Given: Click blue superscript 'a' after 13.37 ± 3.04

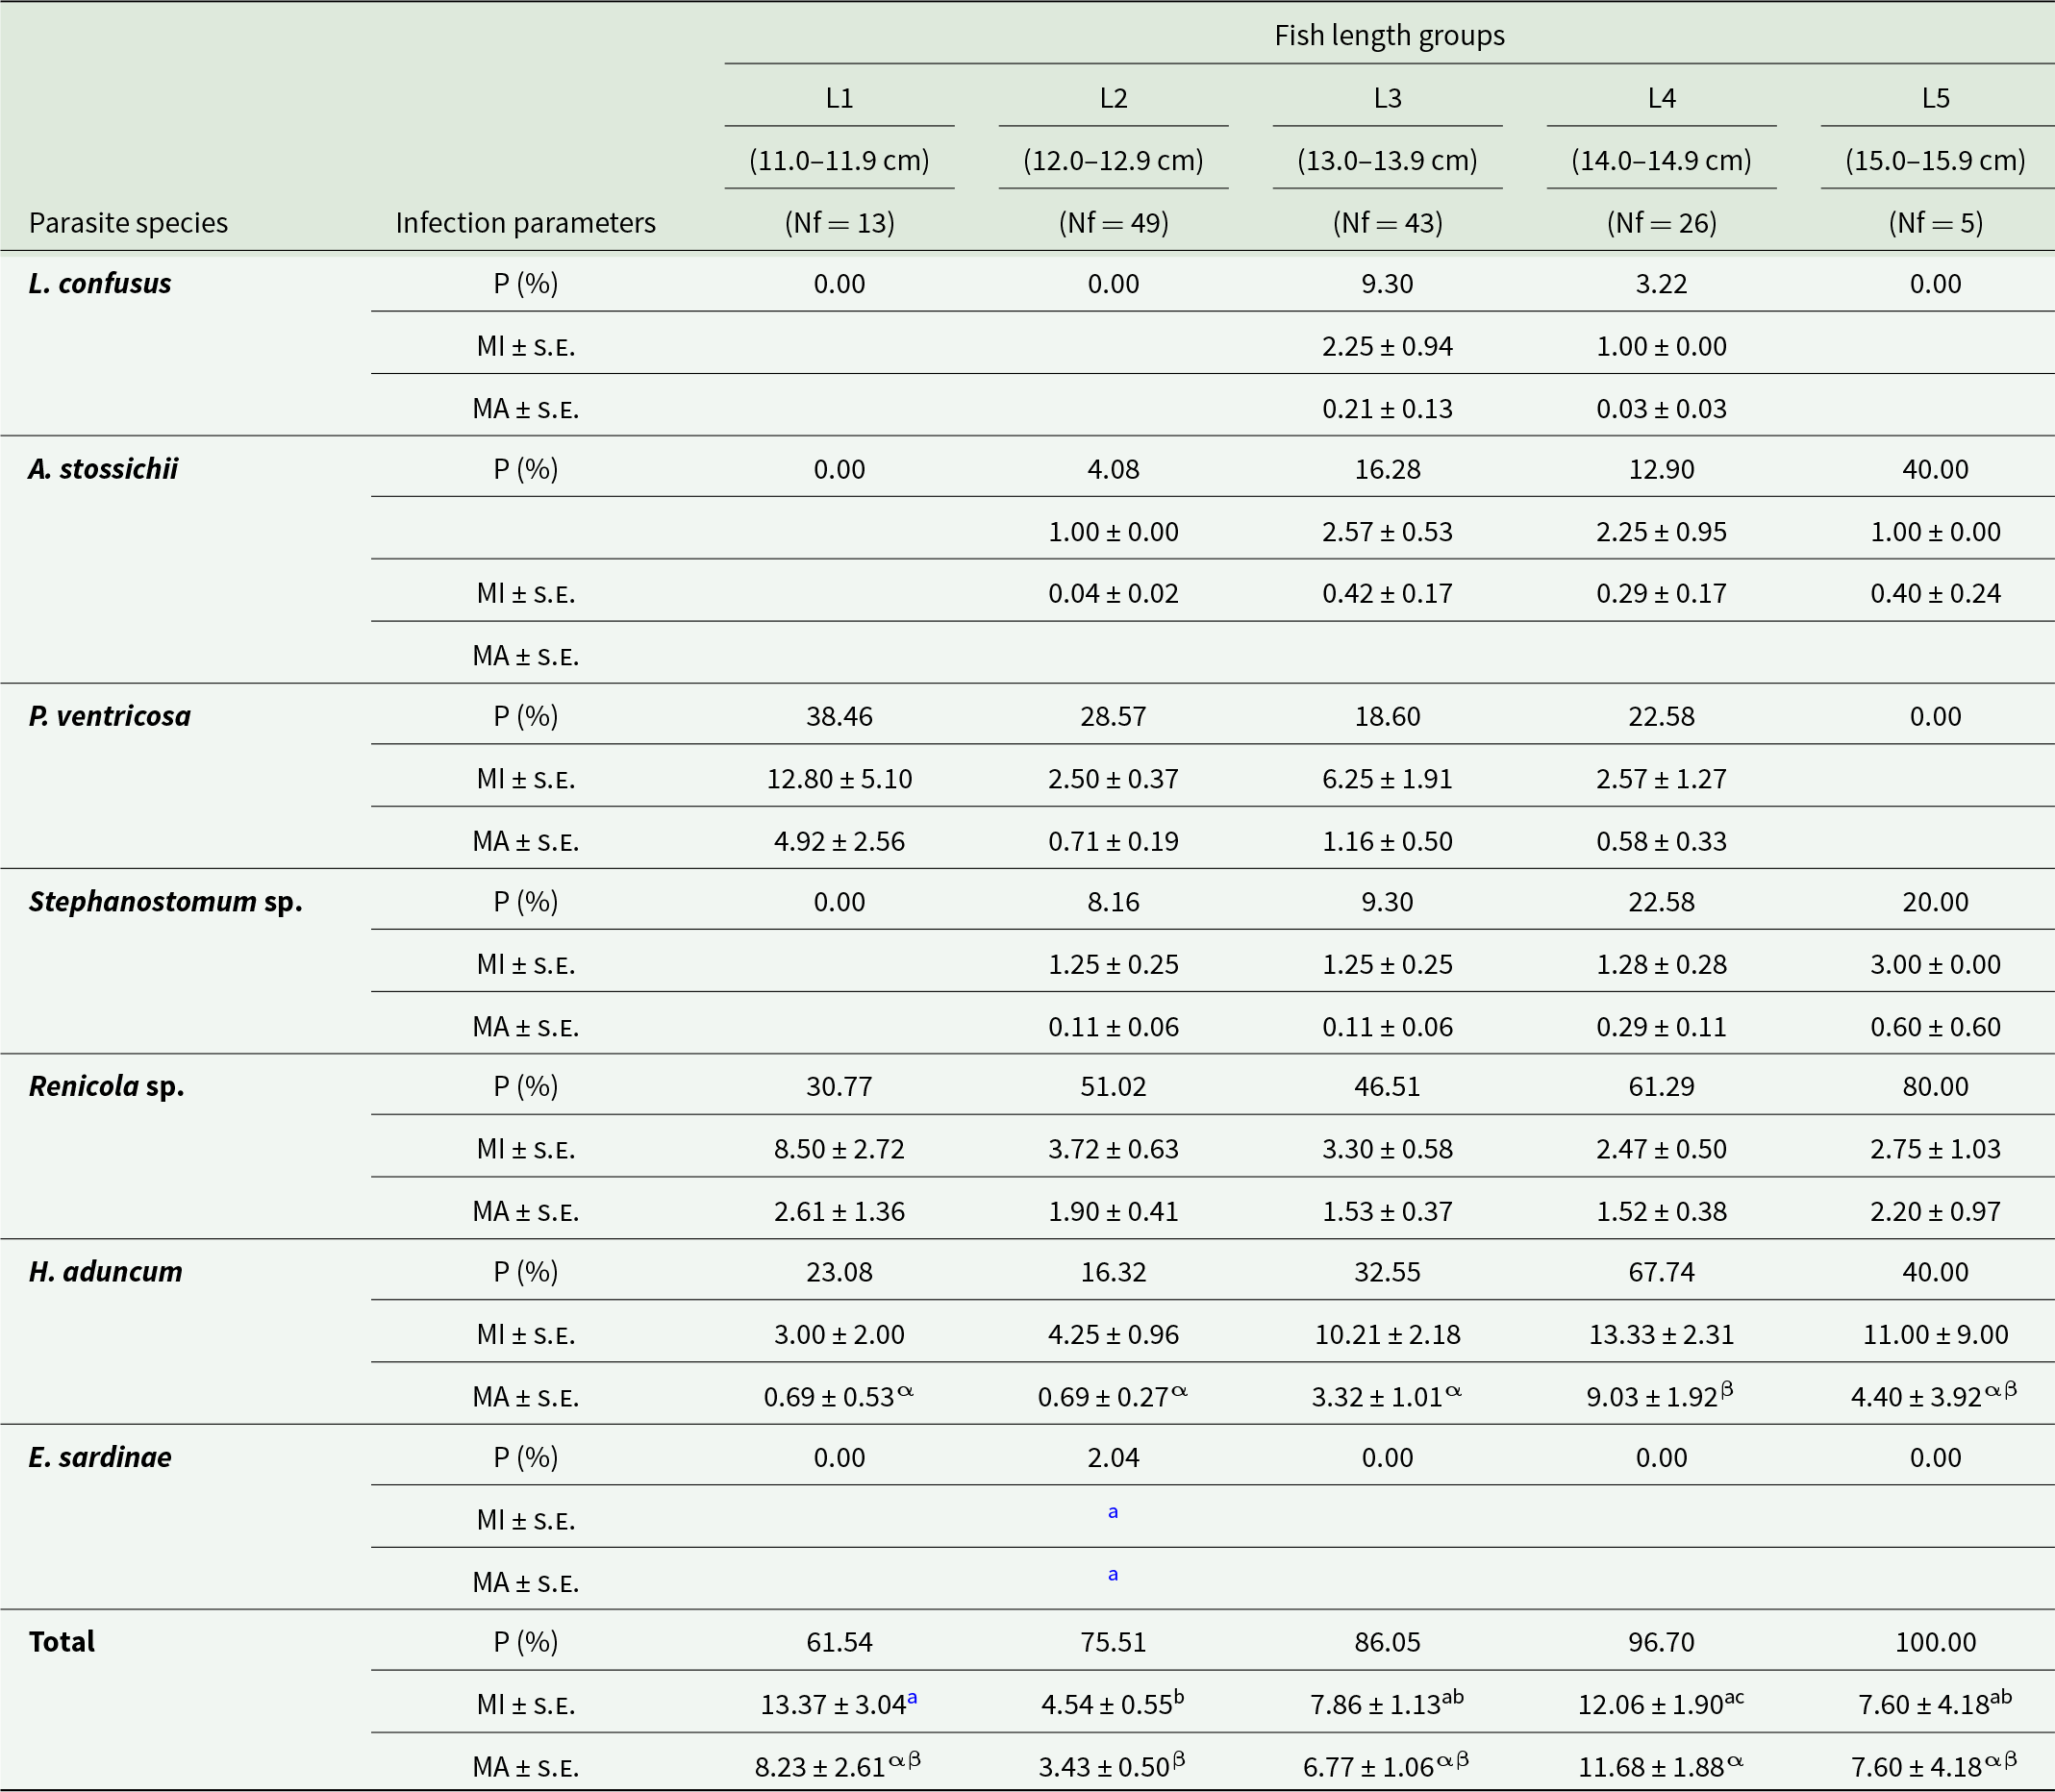Looking at the screenshot, I should tap(912, 1697).
